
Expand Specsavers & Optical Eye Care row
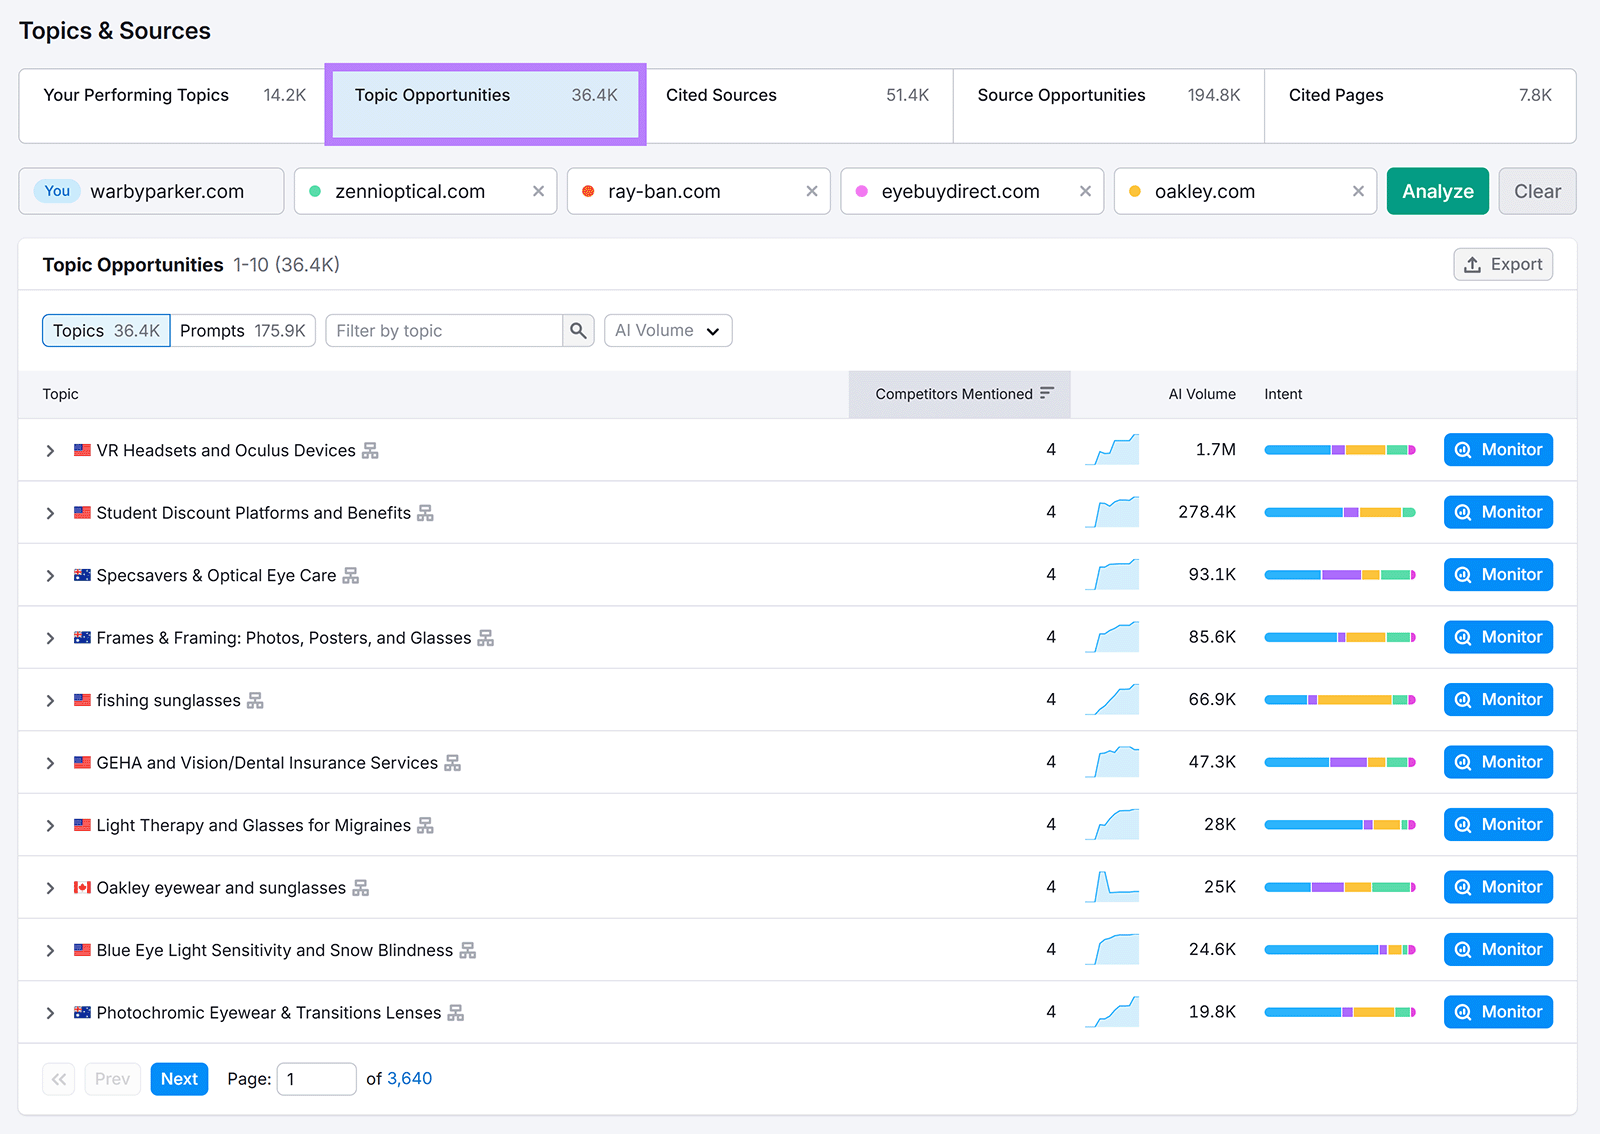point(50,576)
